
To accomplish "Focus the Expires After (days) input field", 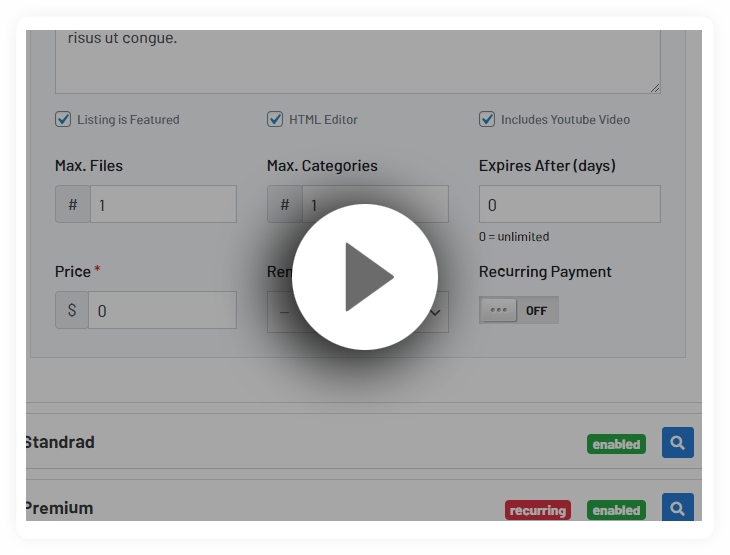I will (x=569, y=204).
